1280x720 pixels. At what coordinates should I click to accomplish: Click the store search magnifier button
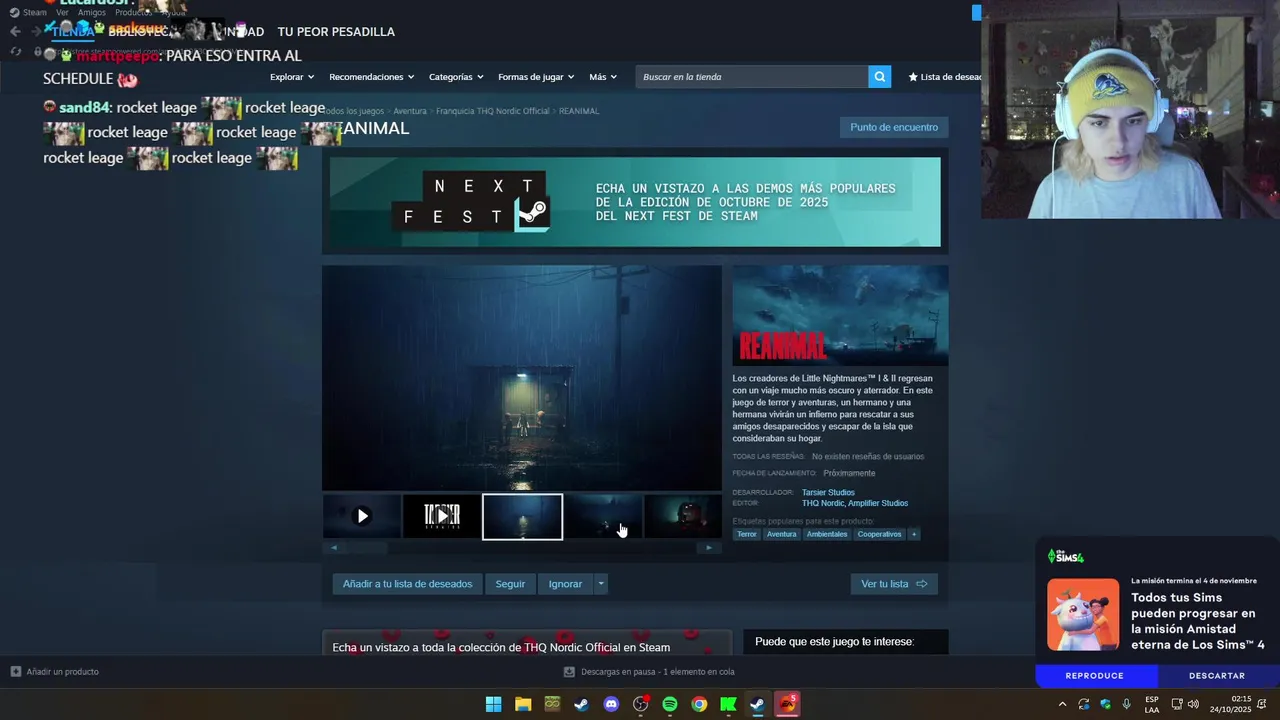(879, 77)
